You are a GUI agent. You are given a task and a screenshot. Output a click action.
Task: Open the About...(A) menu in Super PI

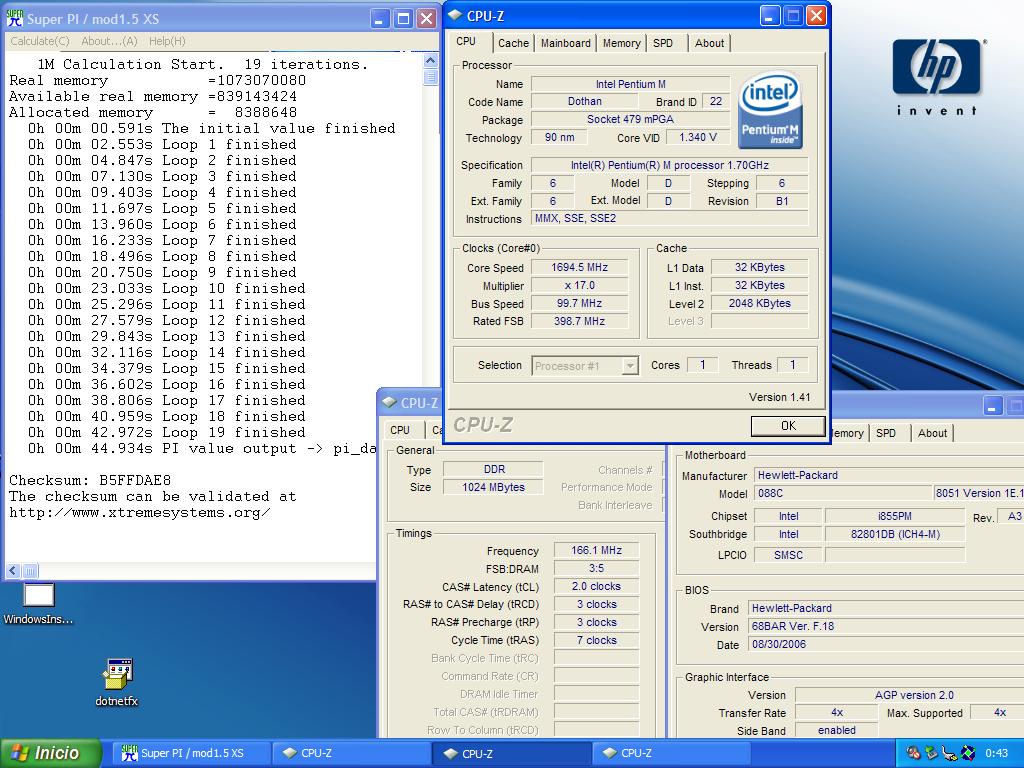pos(109,41)
